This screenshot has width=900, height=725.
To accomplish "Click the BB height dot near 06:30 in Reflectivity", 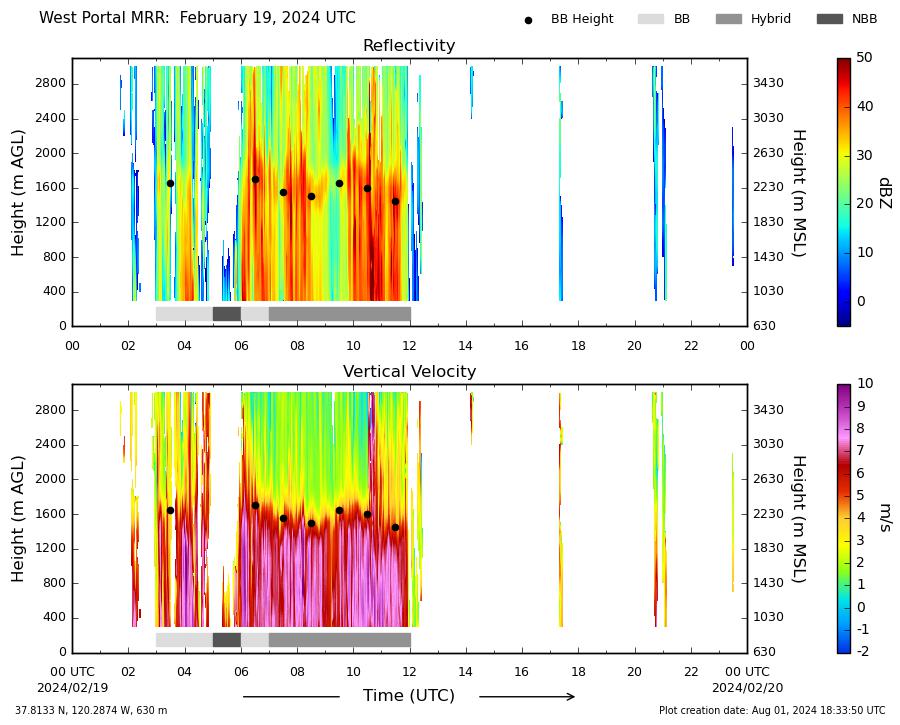I will [x=255, y=180].
